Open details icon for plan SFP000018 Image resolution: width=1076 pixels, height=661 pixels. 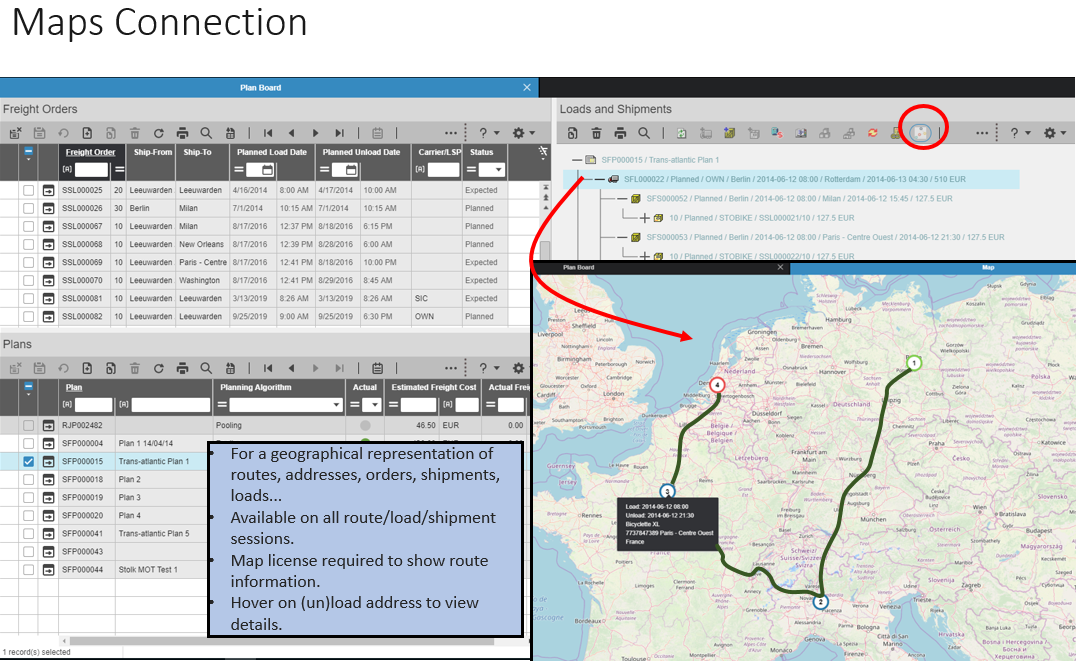click(x=48, y=479)
